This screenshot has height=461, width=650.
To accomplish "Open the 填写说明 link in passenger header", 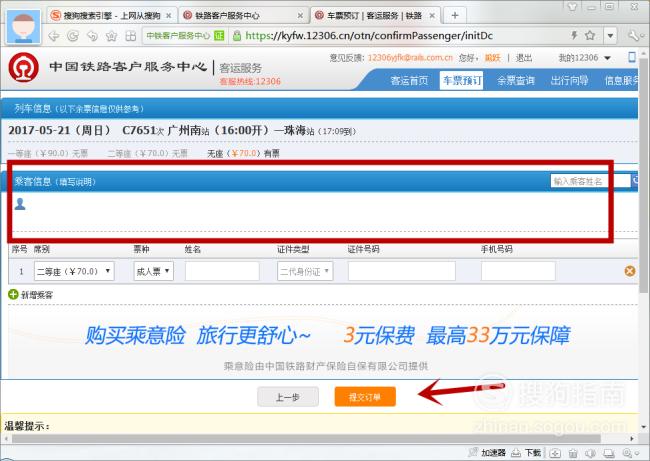I will pyautogui.click(x=77, y=182).
